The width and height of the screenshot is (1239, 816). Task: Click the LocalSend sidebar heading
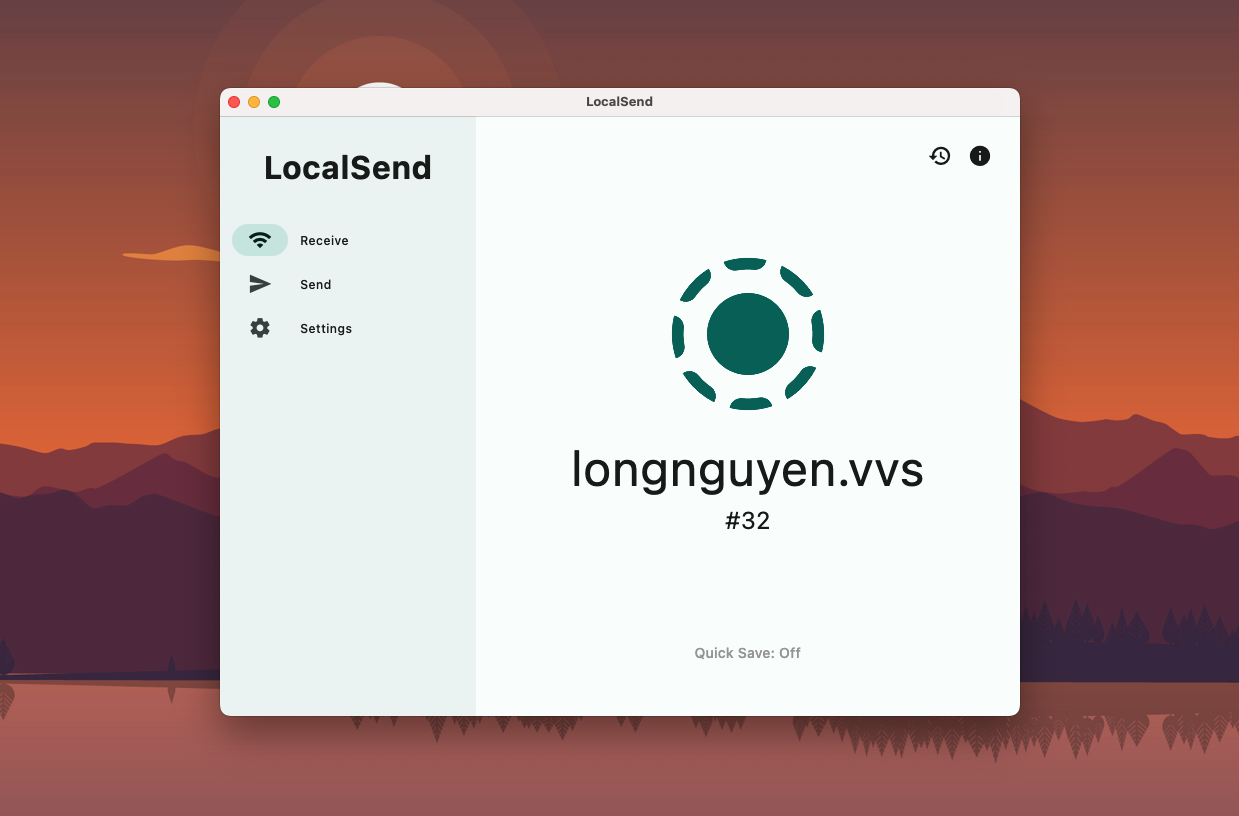348,168
